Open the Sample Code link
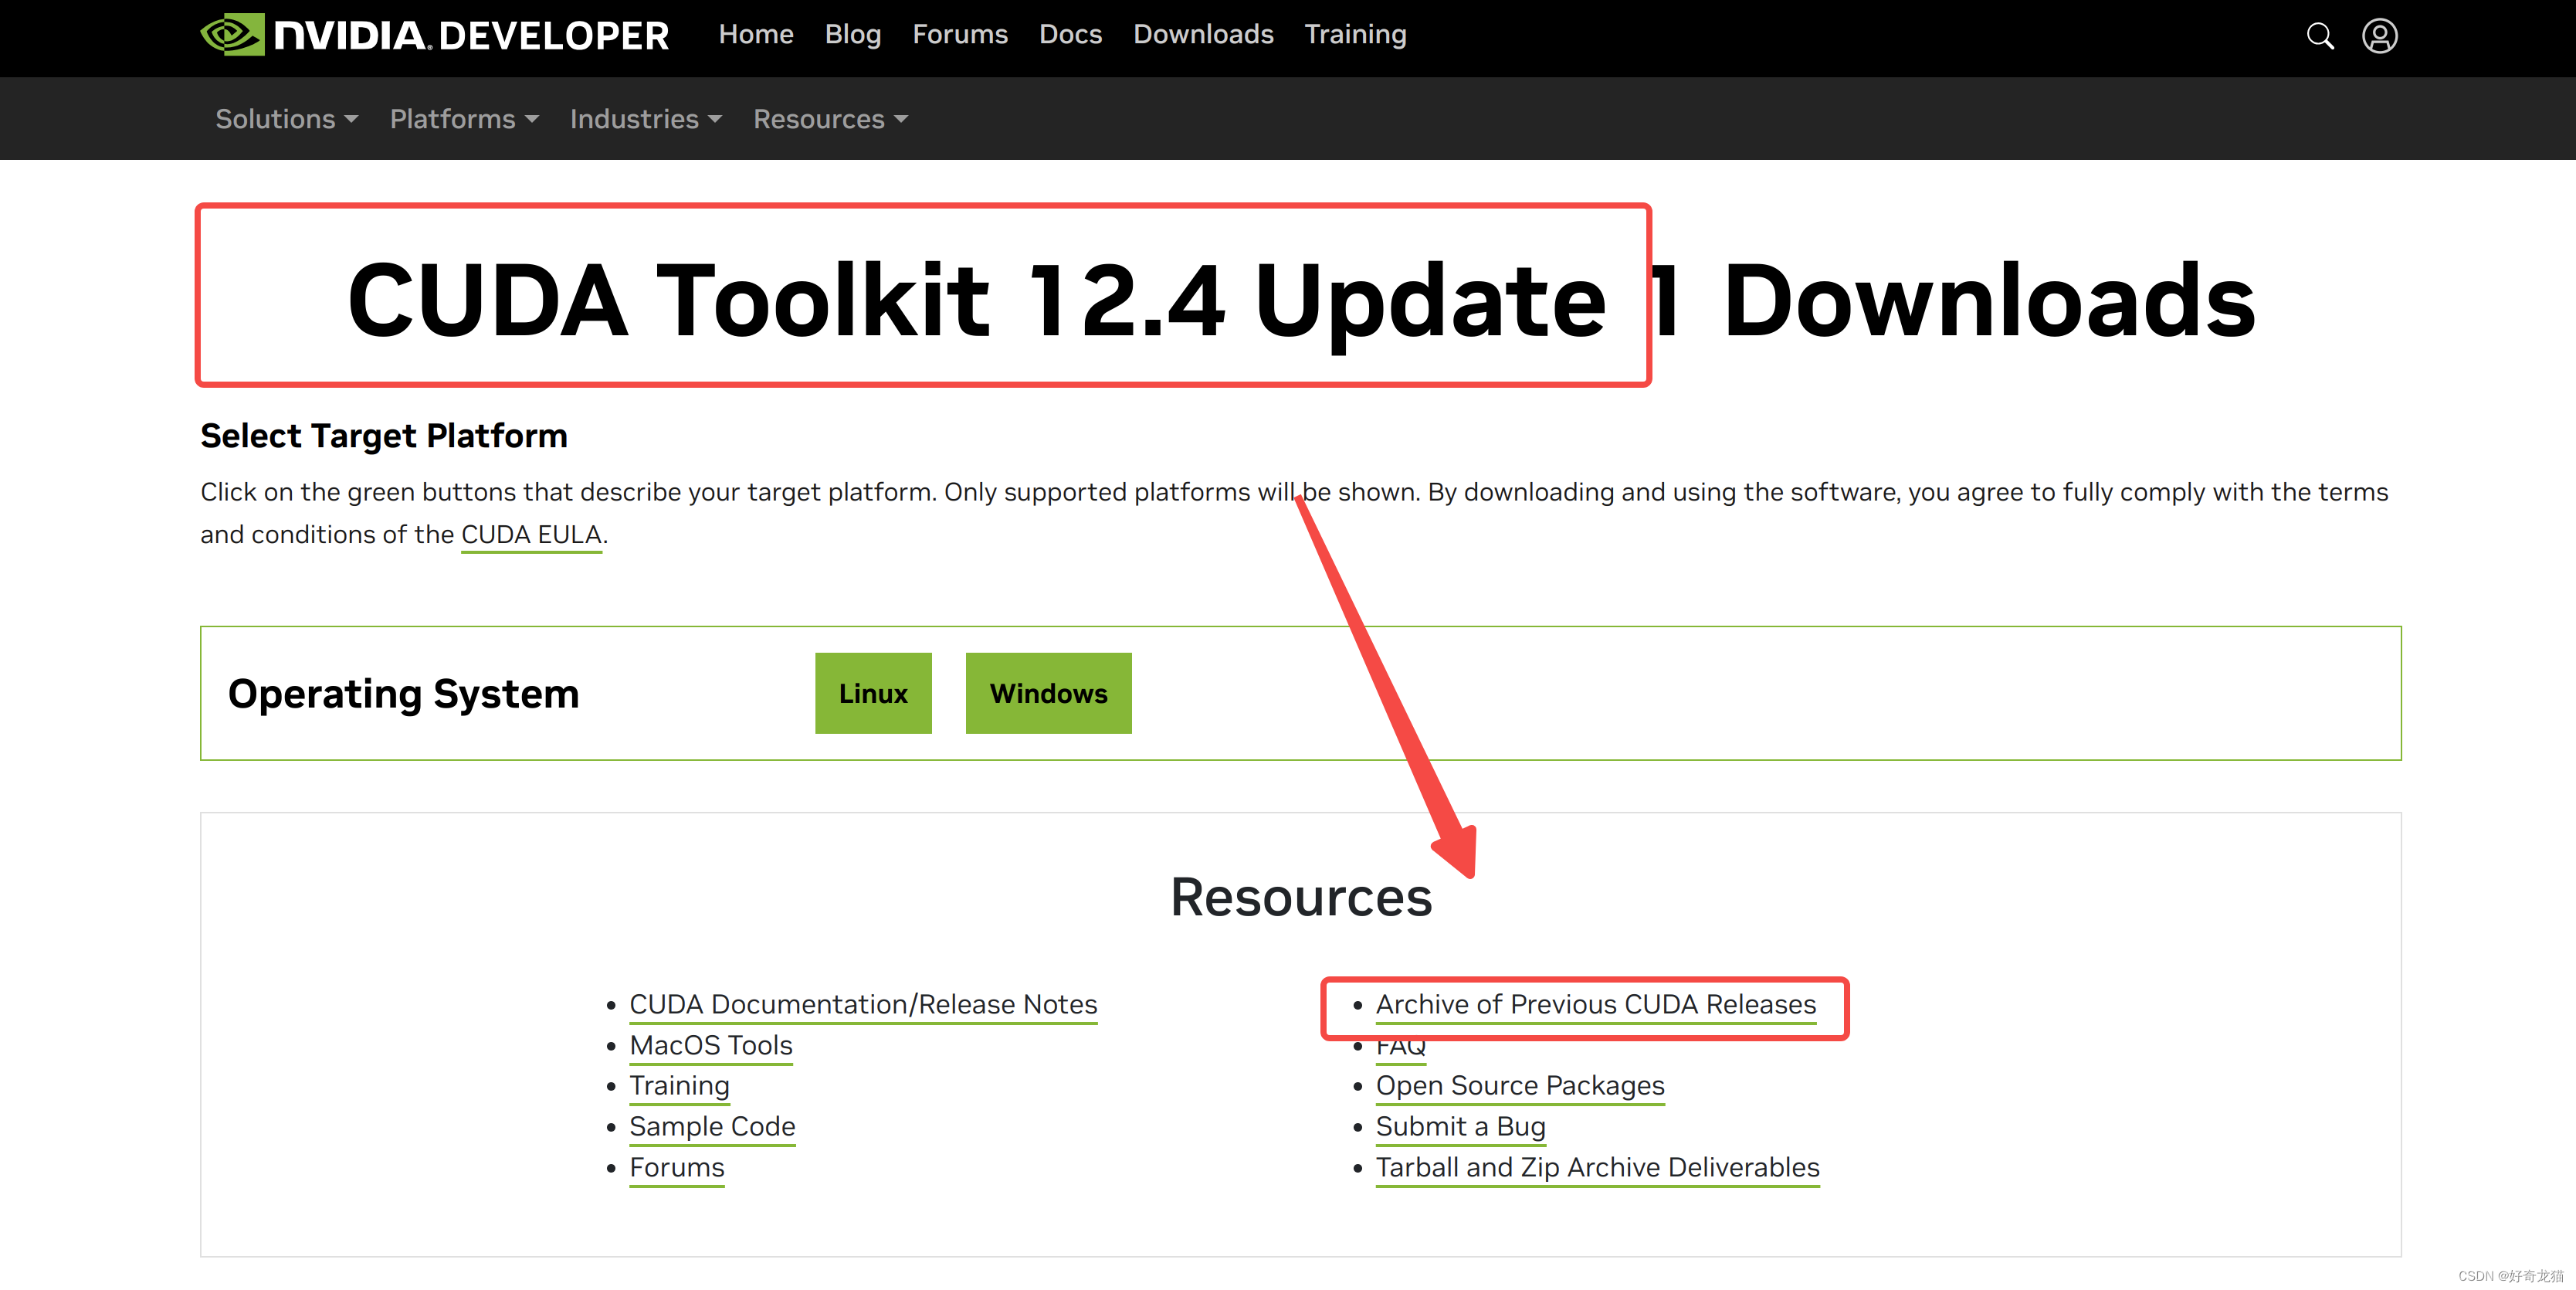The width and height of the screenshot is (2576, 1290). 712,1126
